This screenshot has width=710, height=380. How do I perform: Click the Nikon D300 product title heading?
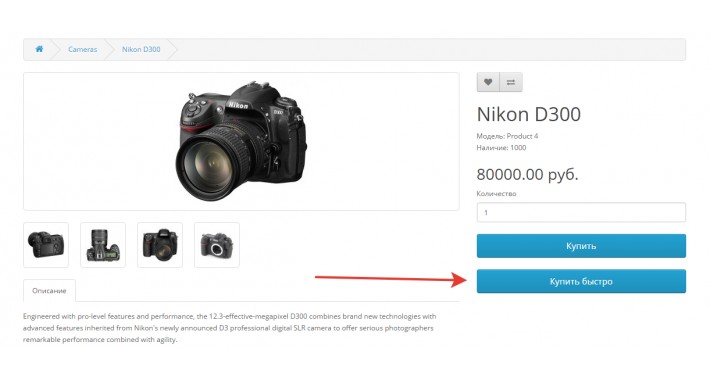click(529, 114)
